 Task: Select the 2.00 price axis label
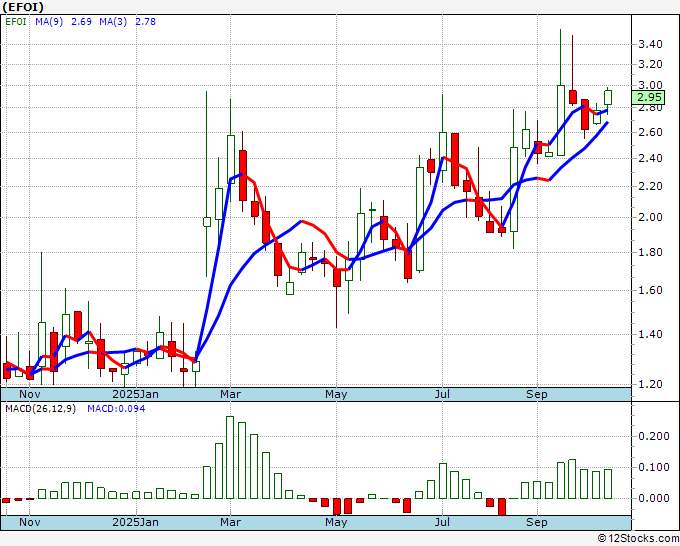pyautogui.click(x=649, y=218)
